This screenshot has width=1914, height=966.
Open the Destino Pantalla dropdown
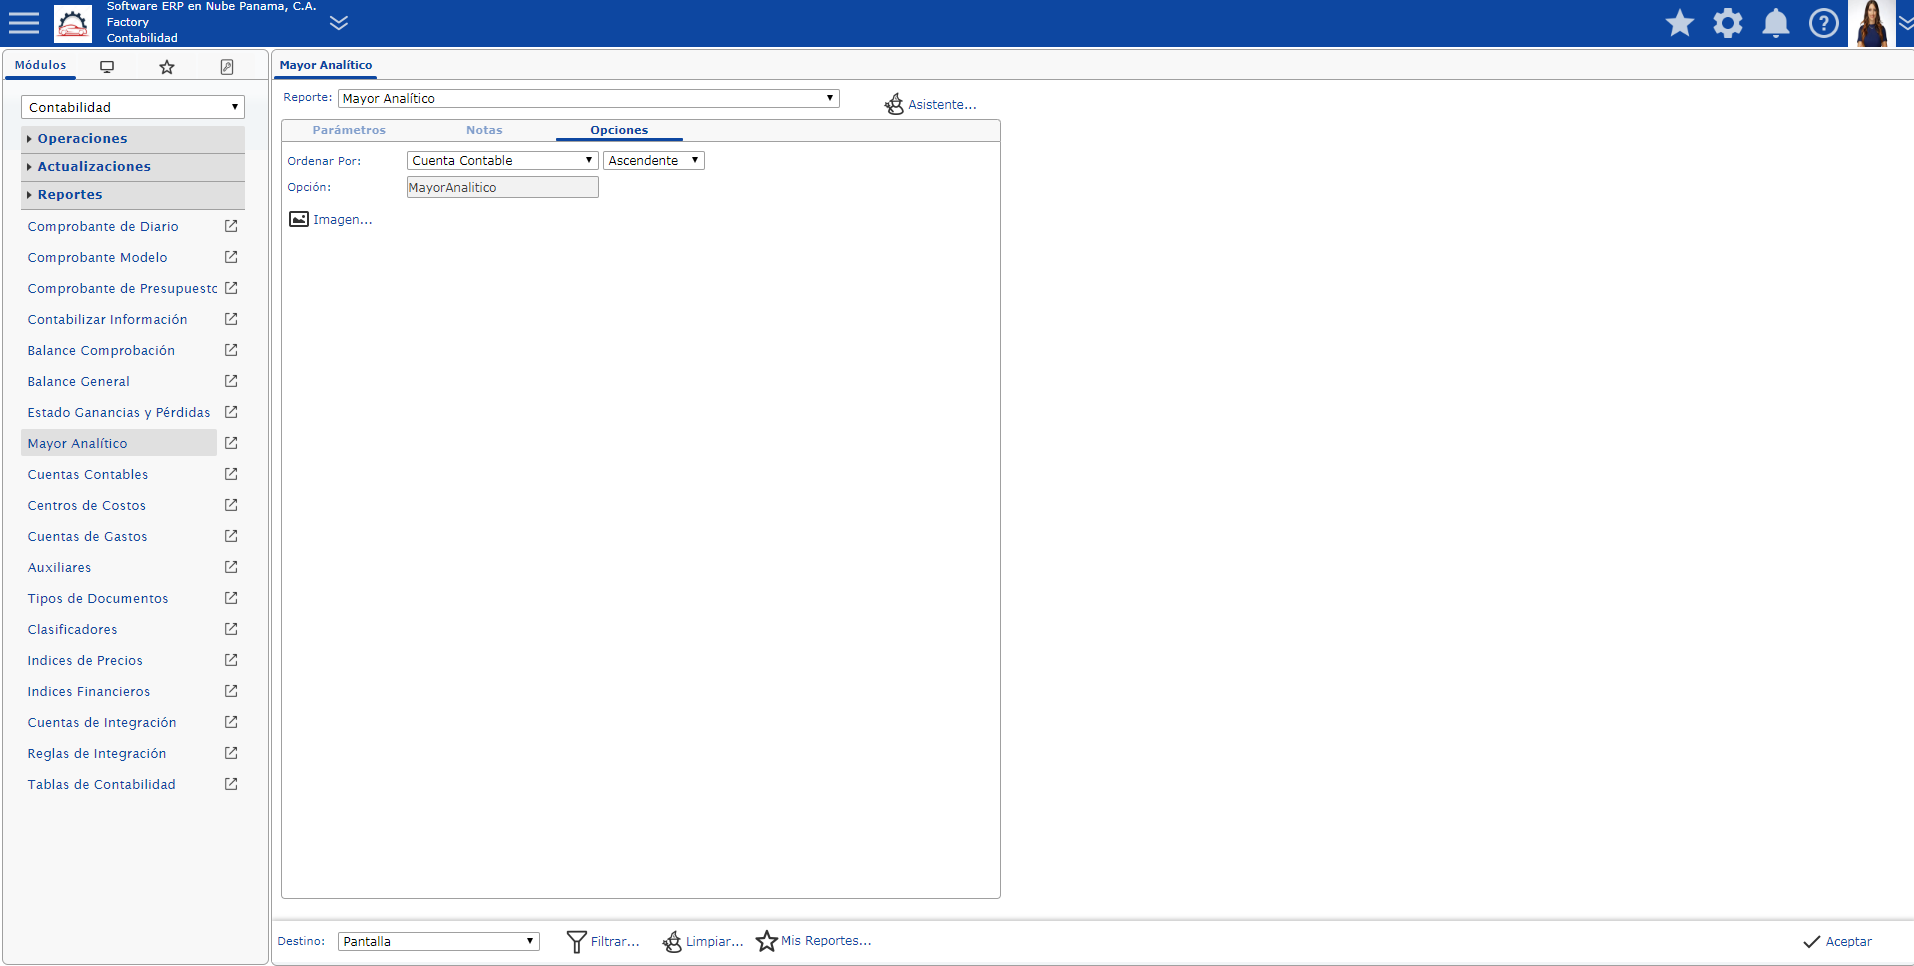tap(438, 941)
